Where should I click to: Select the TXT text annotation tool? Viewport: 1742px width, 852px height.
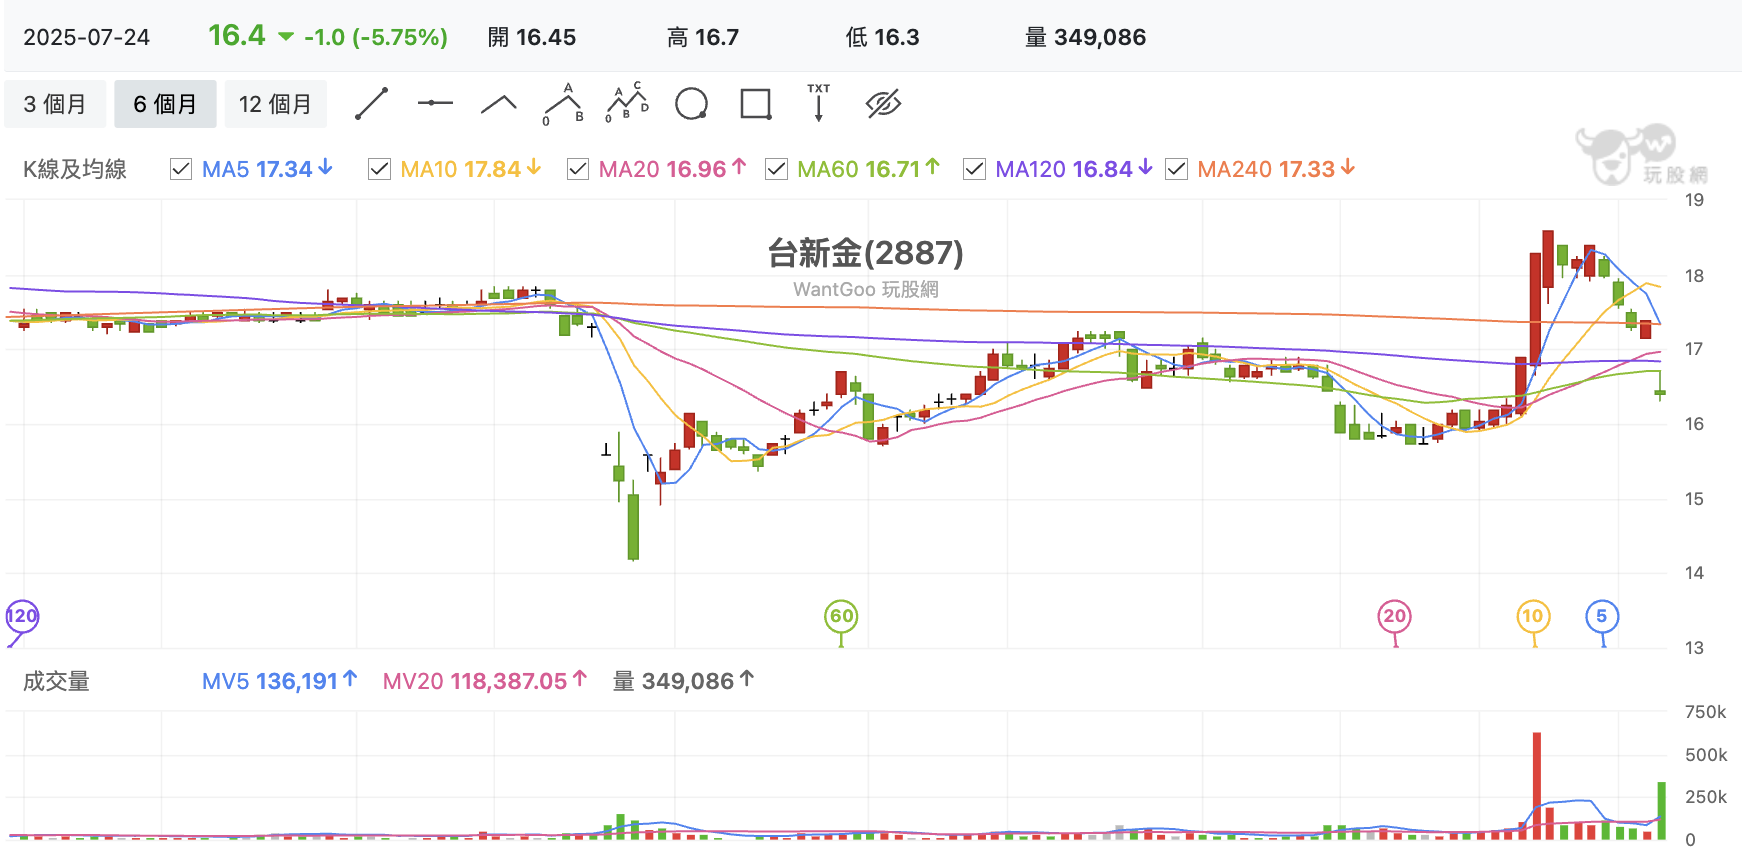pyautogui.click(x=819, y=103)
